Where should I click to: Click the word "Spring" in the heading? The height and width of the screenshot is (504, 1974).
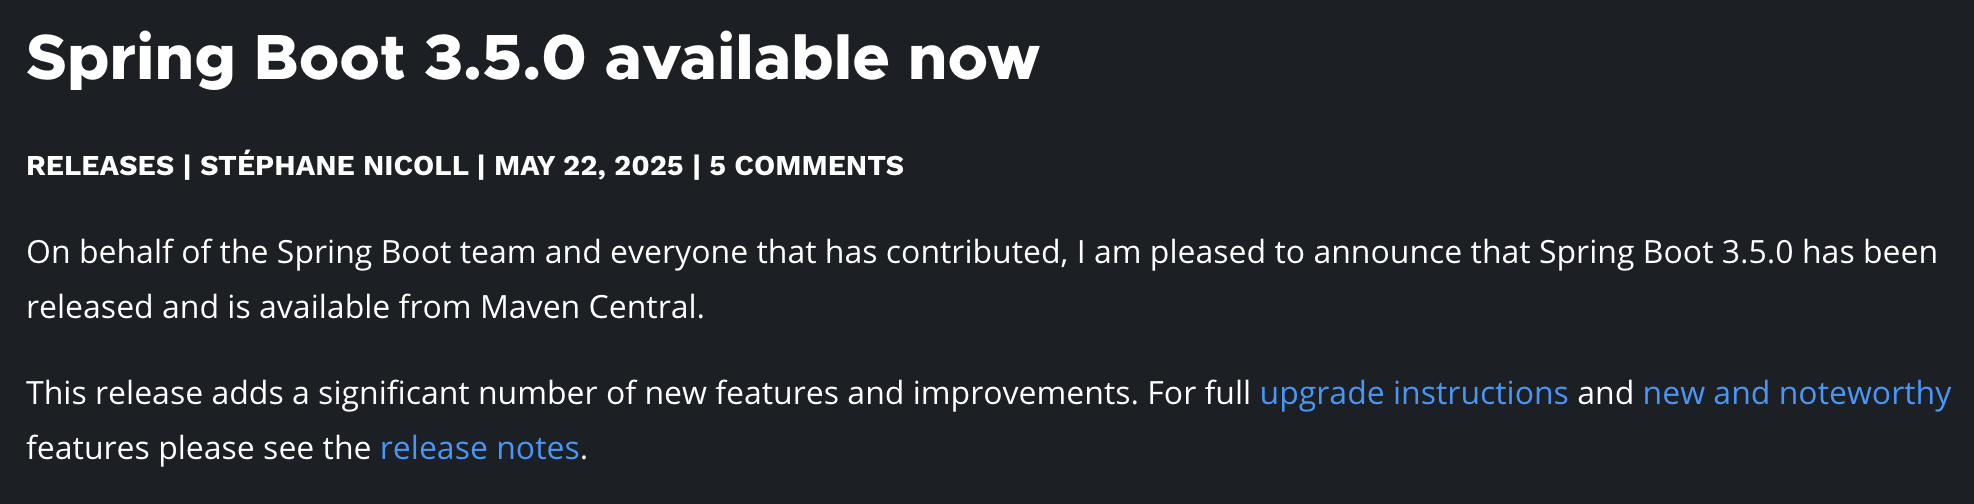131,60
